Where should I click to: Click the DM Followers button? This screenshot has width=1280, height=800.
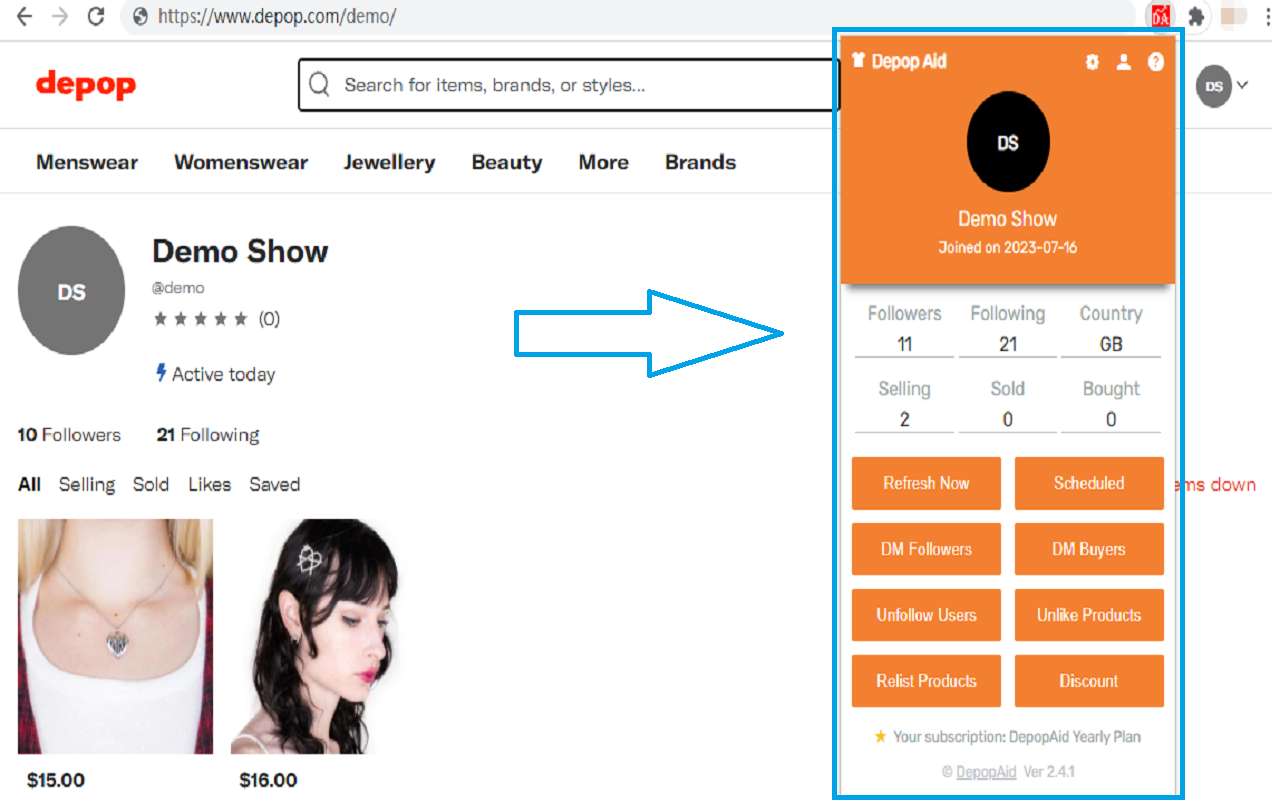tap(926, 549)
